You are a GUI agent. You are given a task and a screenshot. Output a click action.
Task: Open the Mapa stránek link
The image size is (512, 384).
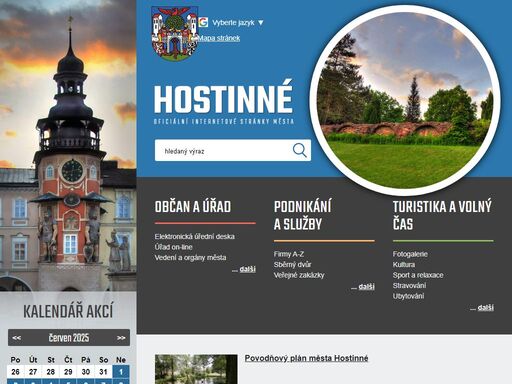pos(219,38)
